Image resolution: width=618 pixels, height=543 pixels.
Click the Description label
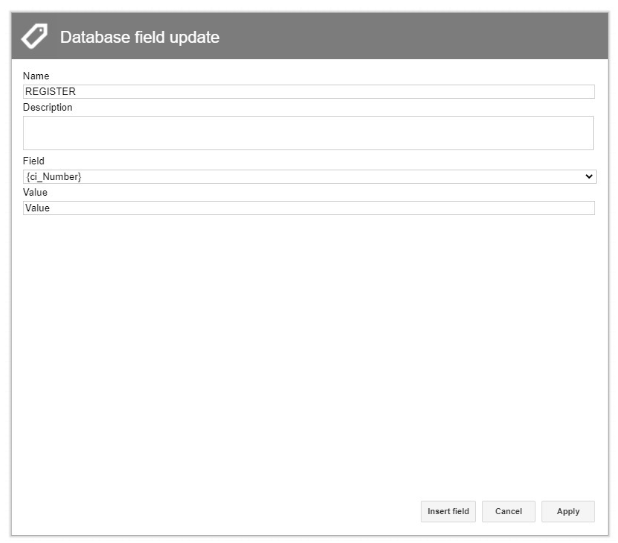[x=47, y=107]
